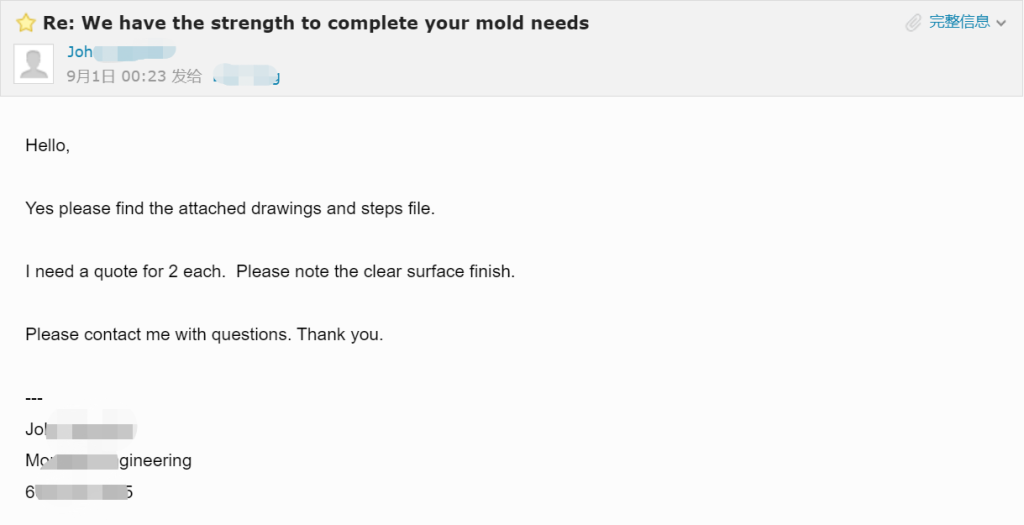
Task: Click the '---' signature separator
Action: 34,398
